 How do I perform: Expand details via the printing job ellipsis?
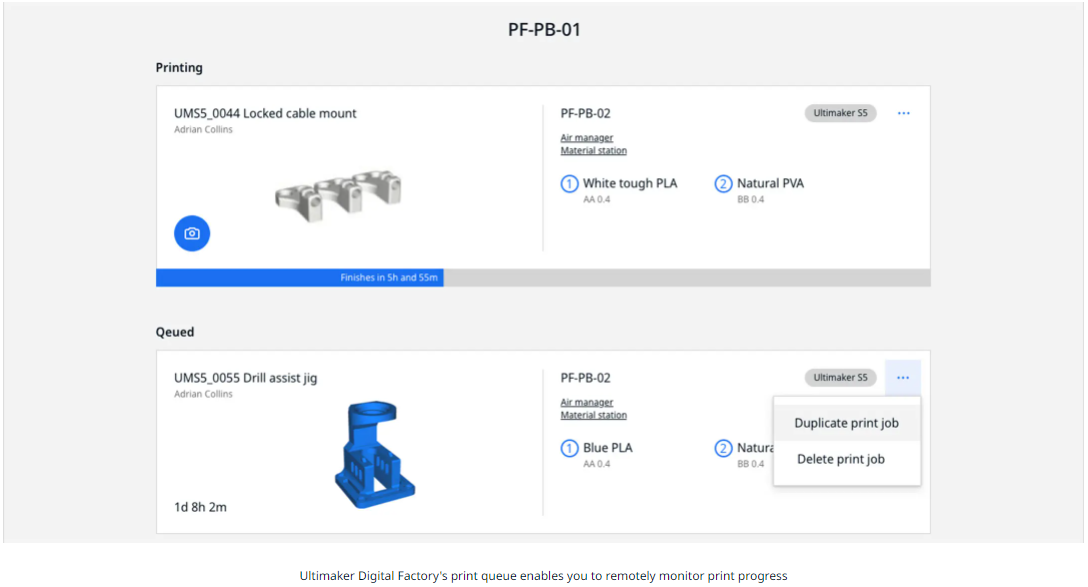[x=903, y=113]
